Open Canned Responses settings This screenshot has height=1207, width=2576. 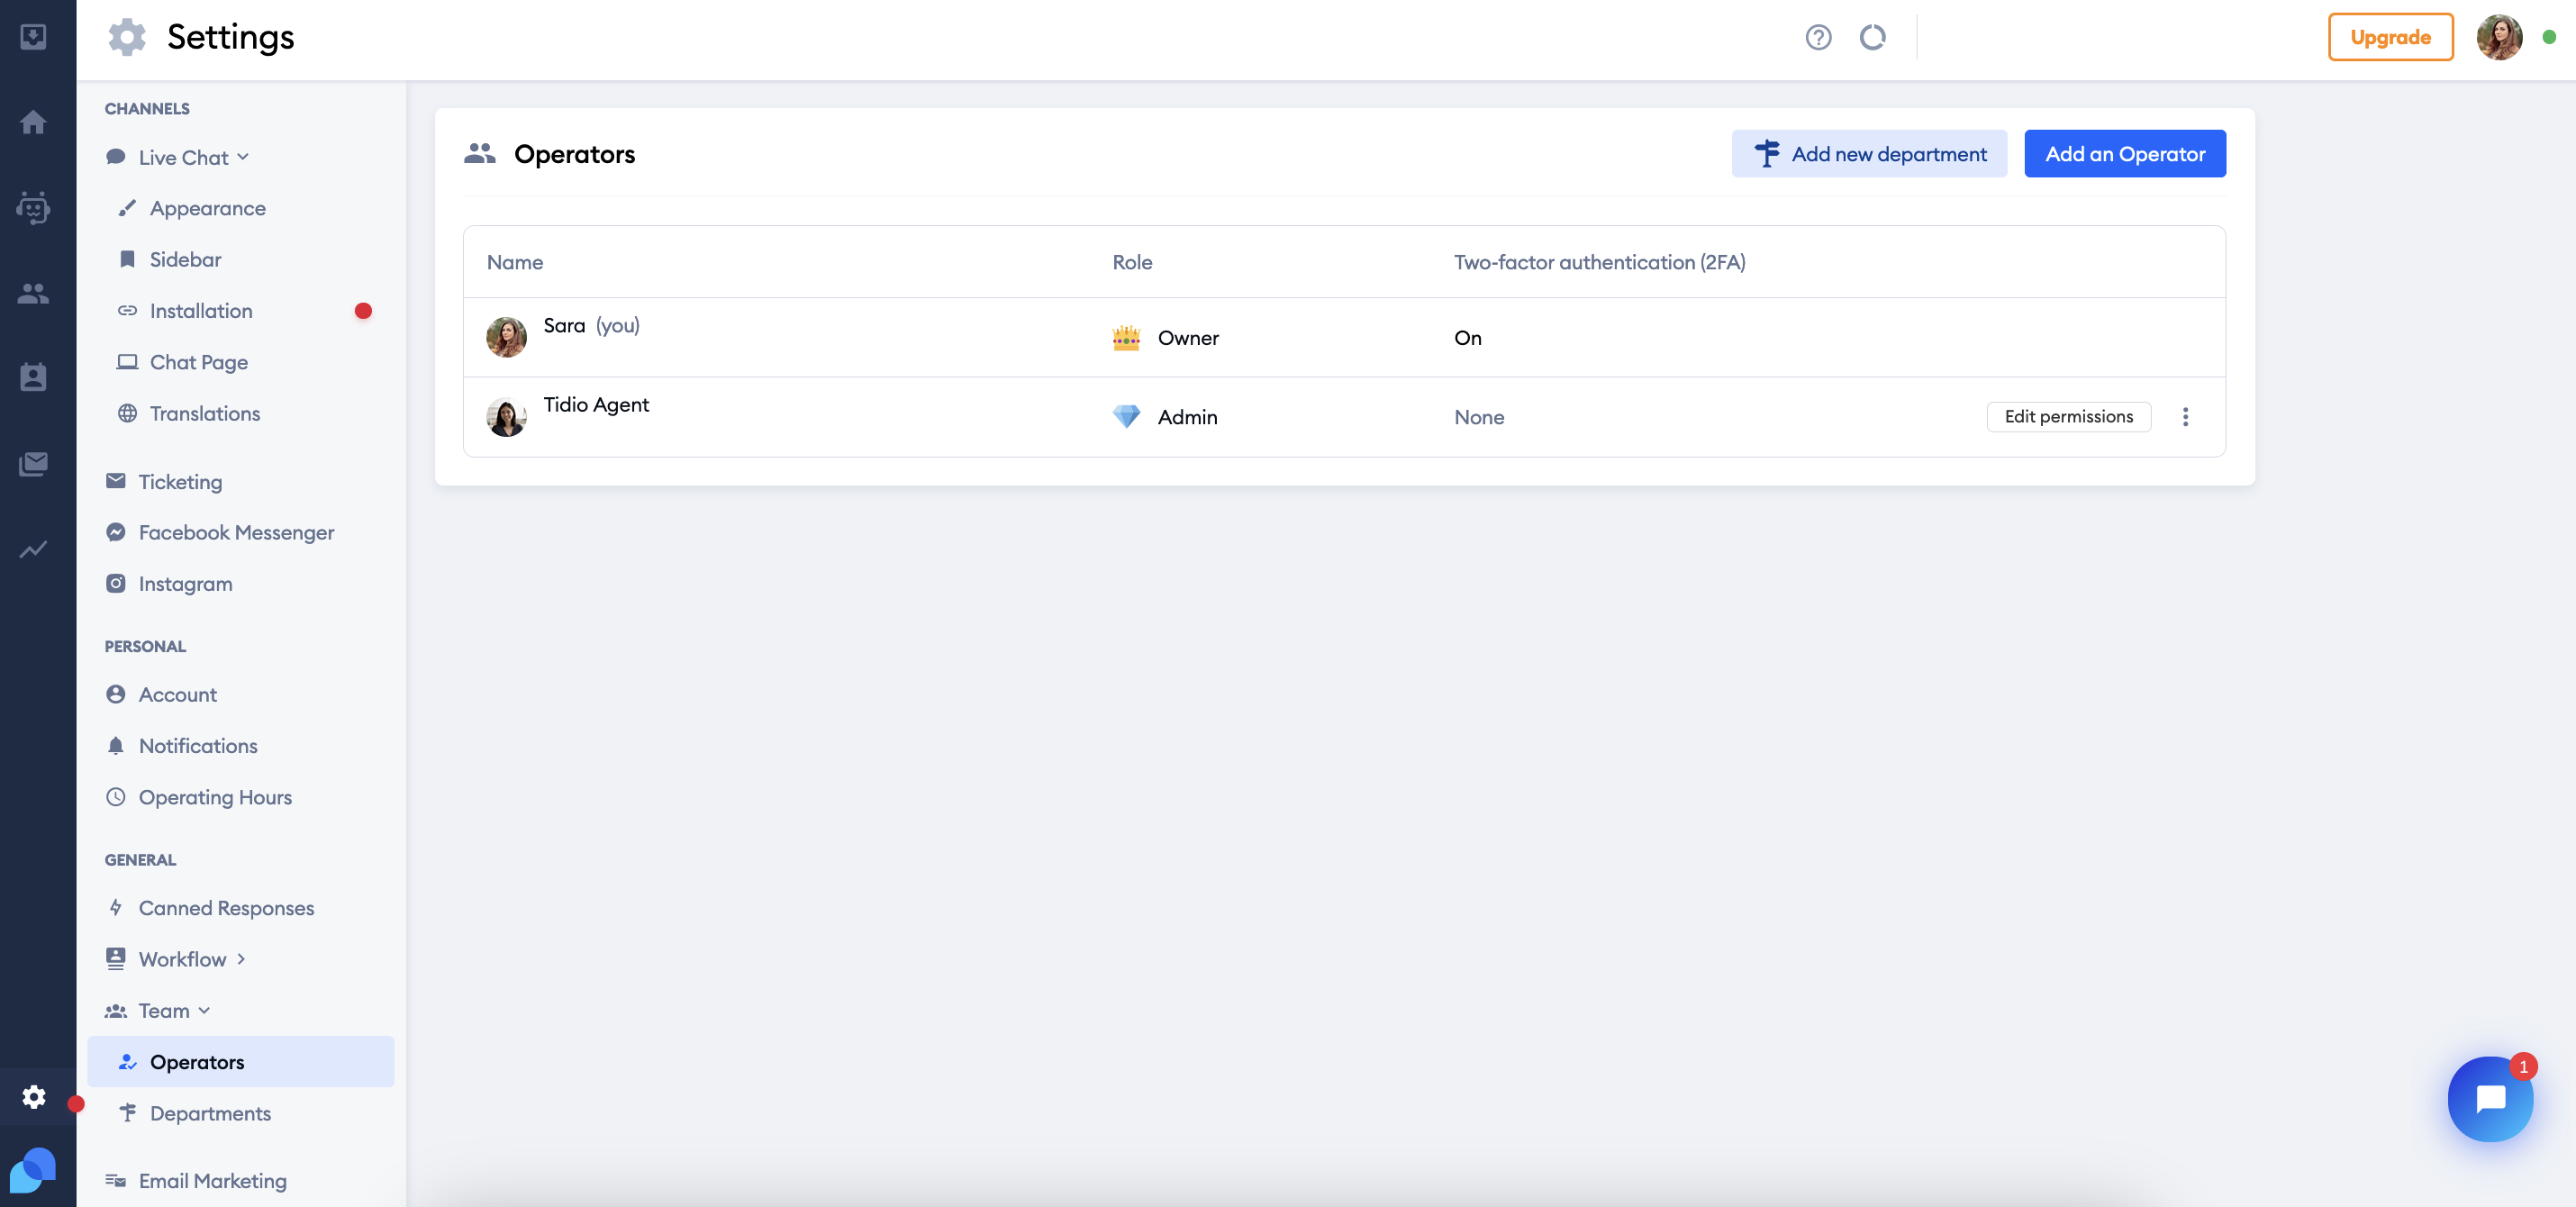click(226, 908)
